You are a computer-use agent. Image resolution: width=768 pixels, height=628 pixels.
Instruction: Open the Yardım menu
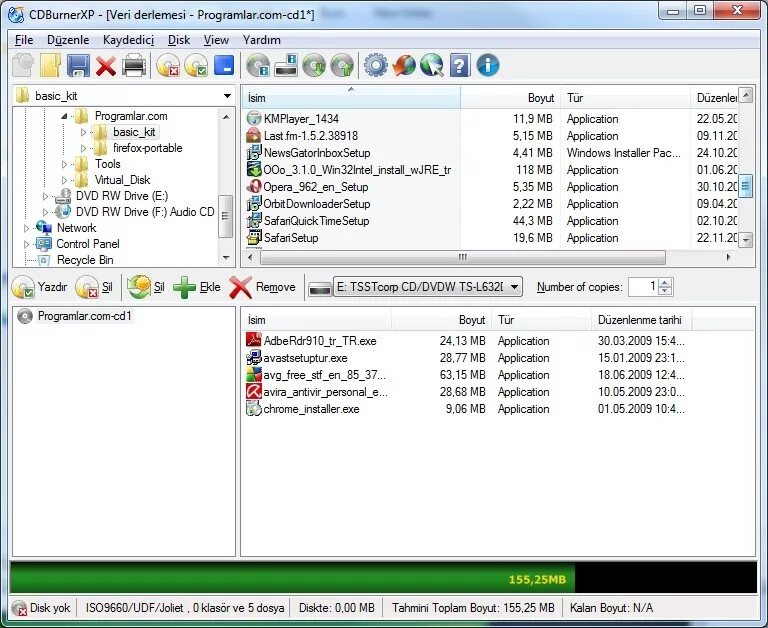click(262, 40)
